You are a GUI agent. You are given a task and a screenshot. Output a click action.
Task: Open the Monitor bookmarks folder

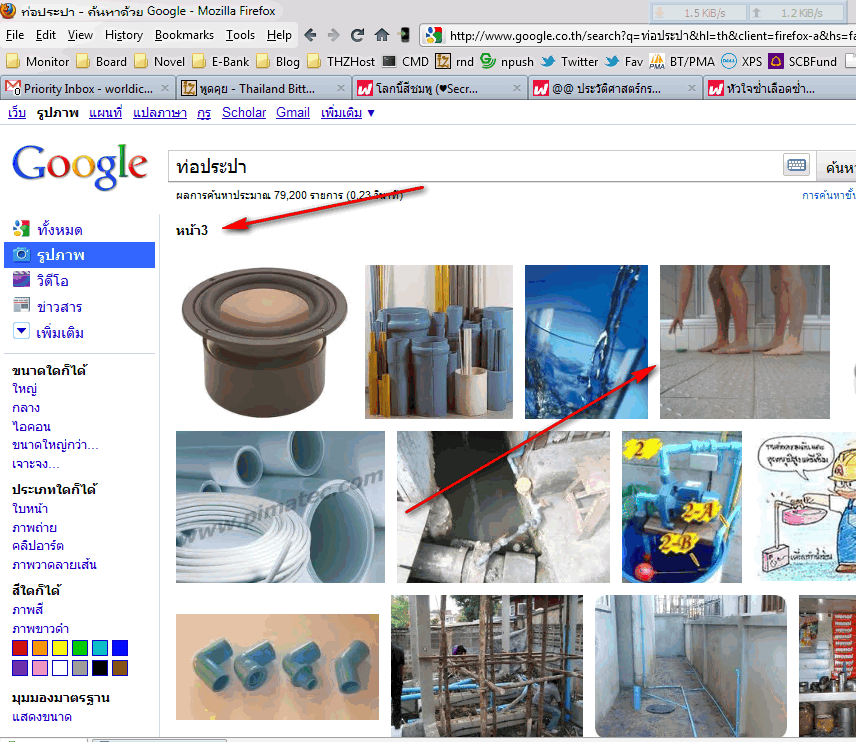[38, 62]
